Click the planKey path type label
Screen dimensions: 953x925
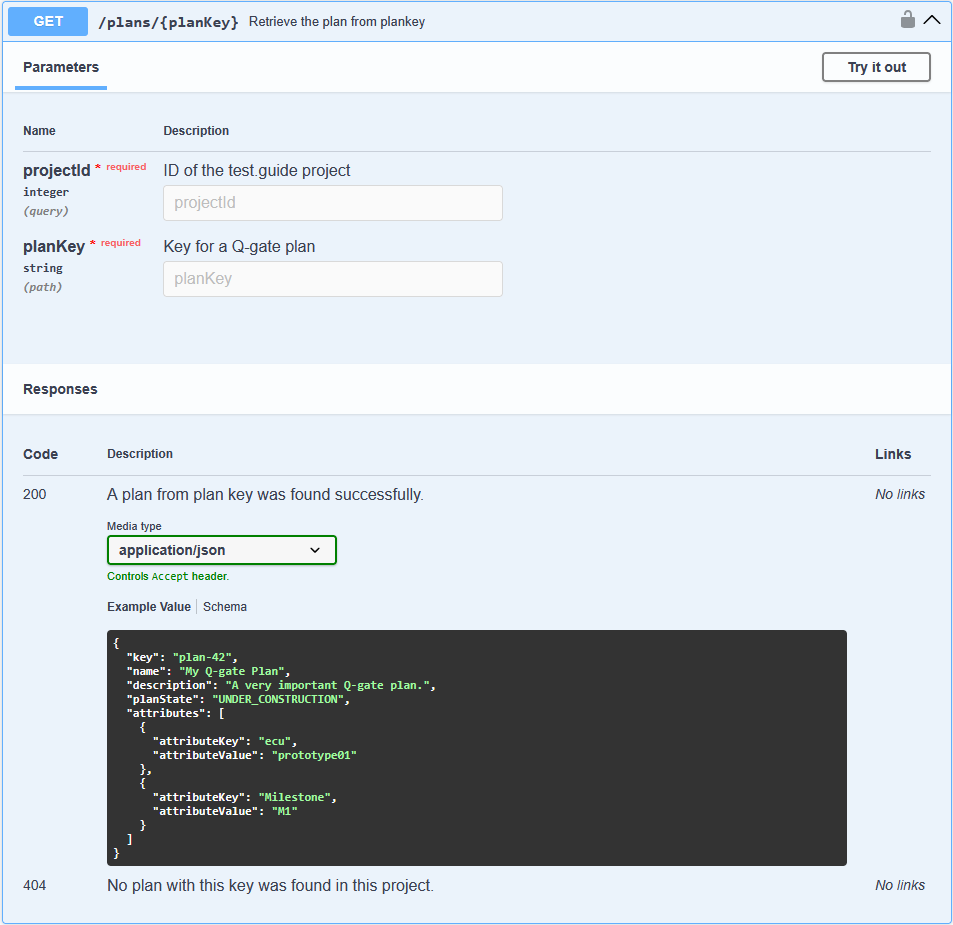click(x=43, y=286)
